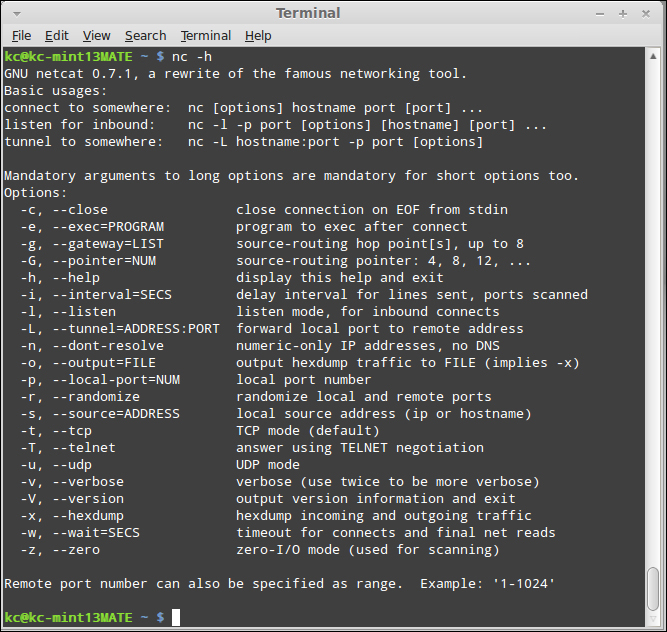Click 'close connection on EOF from stdin' description
This screenshot has width=667, height=632.
click(x=372, y=210)
